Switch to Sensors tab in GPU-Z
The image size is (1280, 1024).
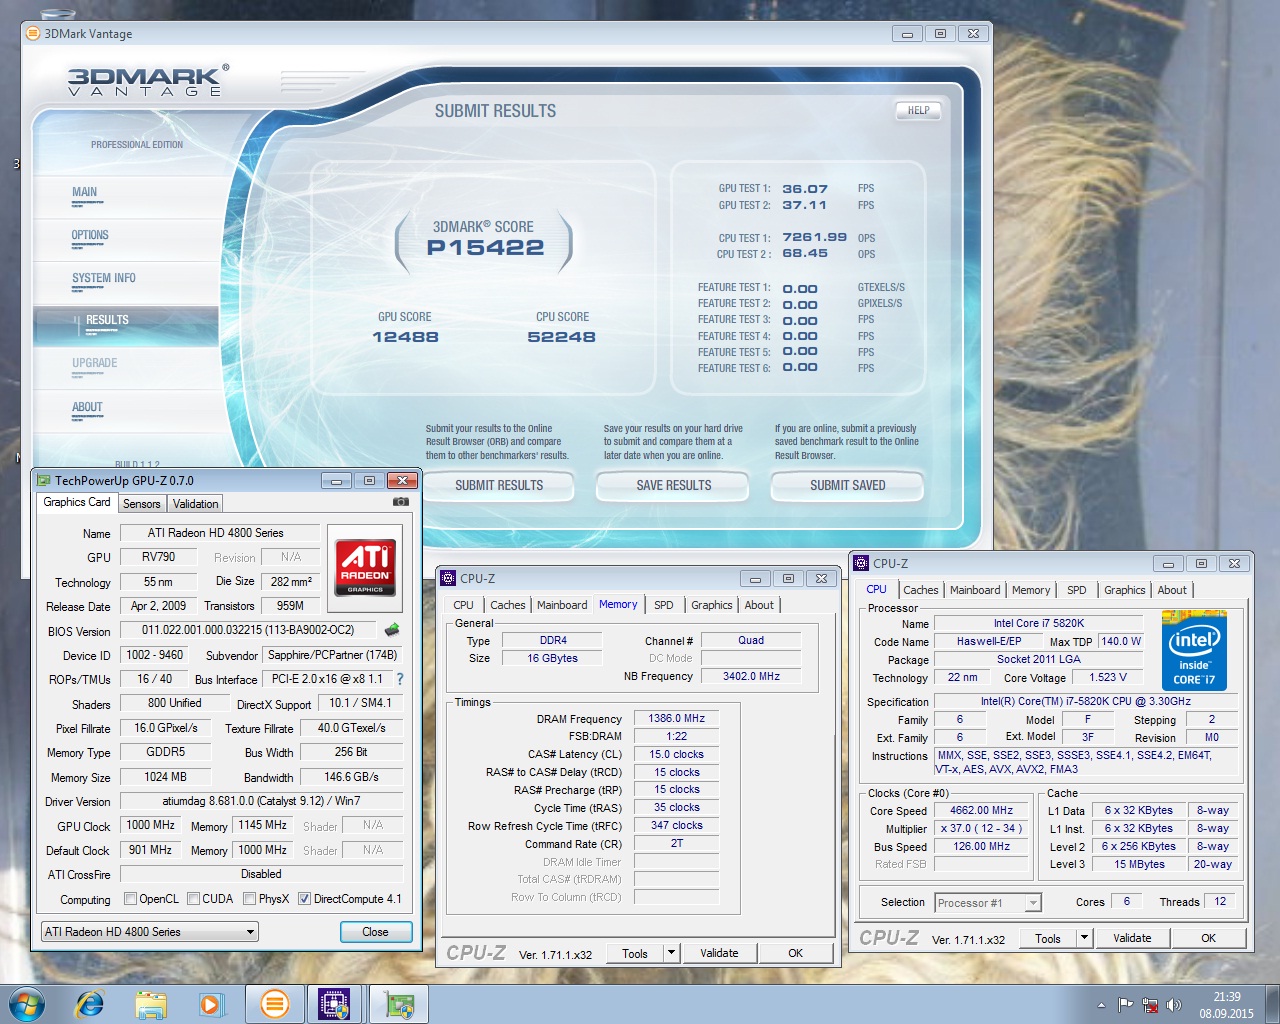(142, 504)
